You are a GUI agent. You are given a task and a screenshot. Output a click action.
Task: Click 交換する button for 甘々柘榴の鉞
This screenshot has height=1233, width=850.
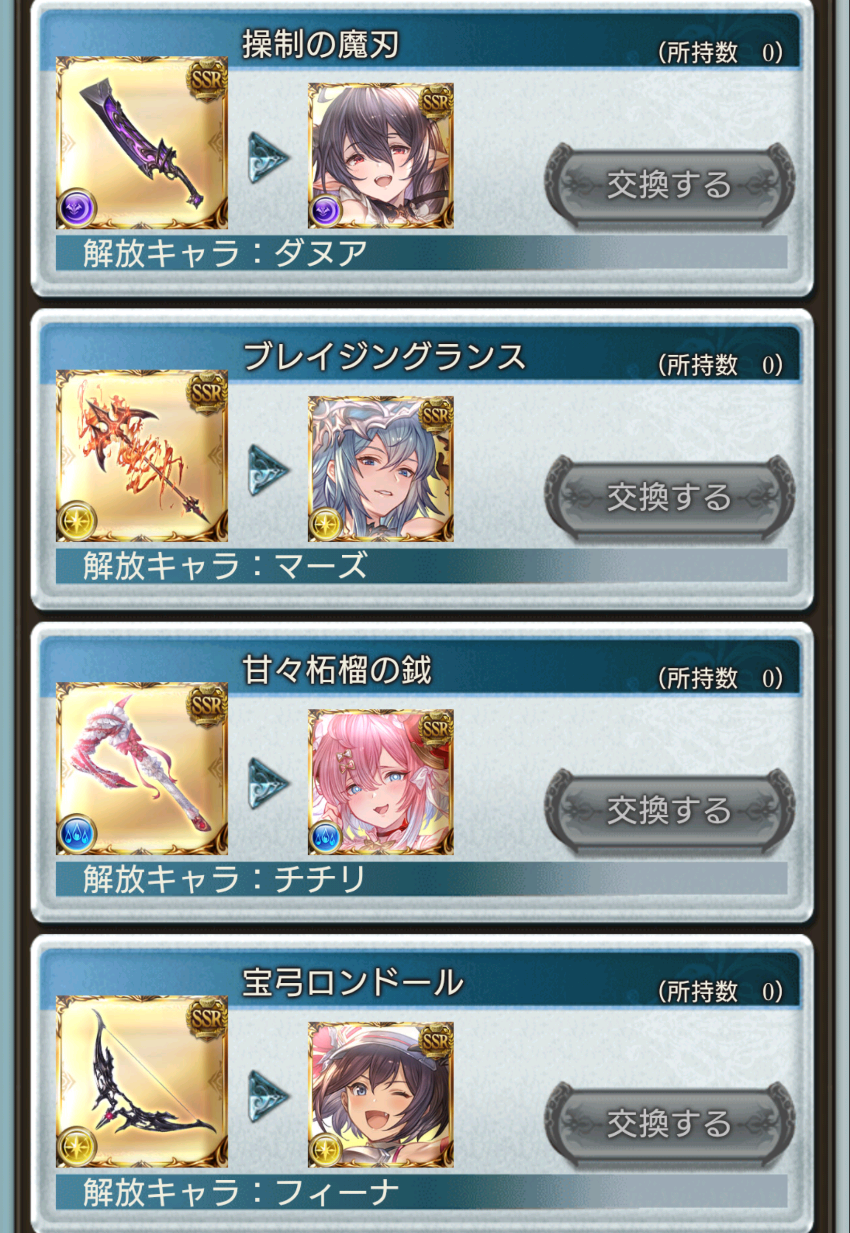pos(669,810)
